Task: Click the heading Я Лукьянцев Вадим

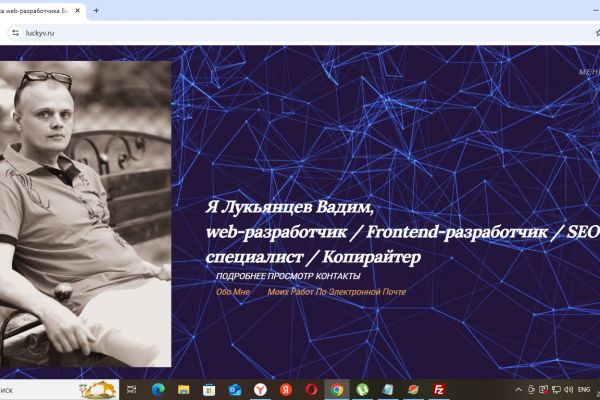Action: tap(289, 207)
